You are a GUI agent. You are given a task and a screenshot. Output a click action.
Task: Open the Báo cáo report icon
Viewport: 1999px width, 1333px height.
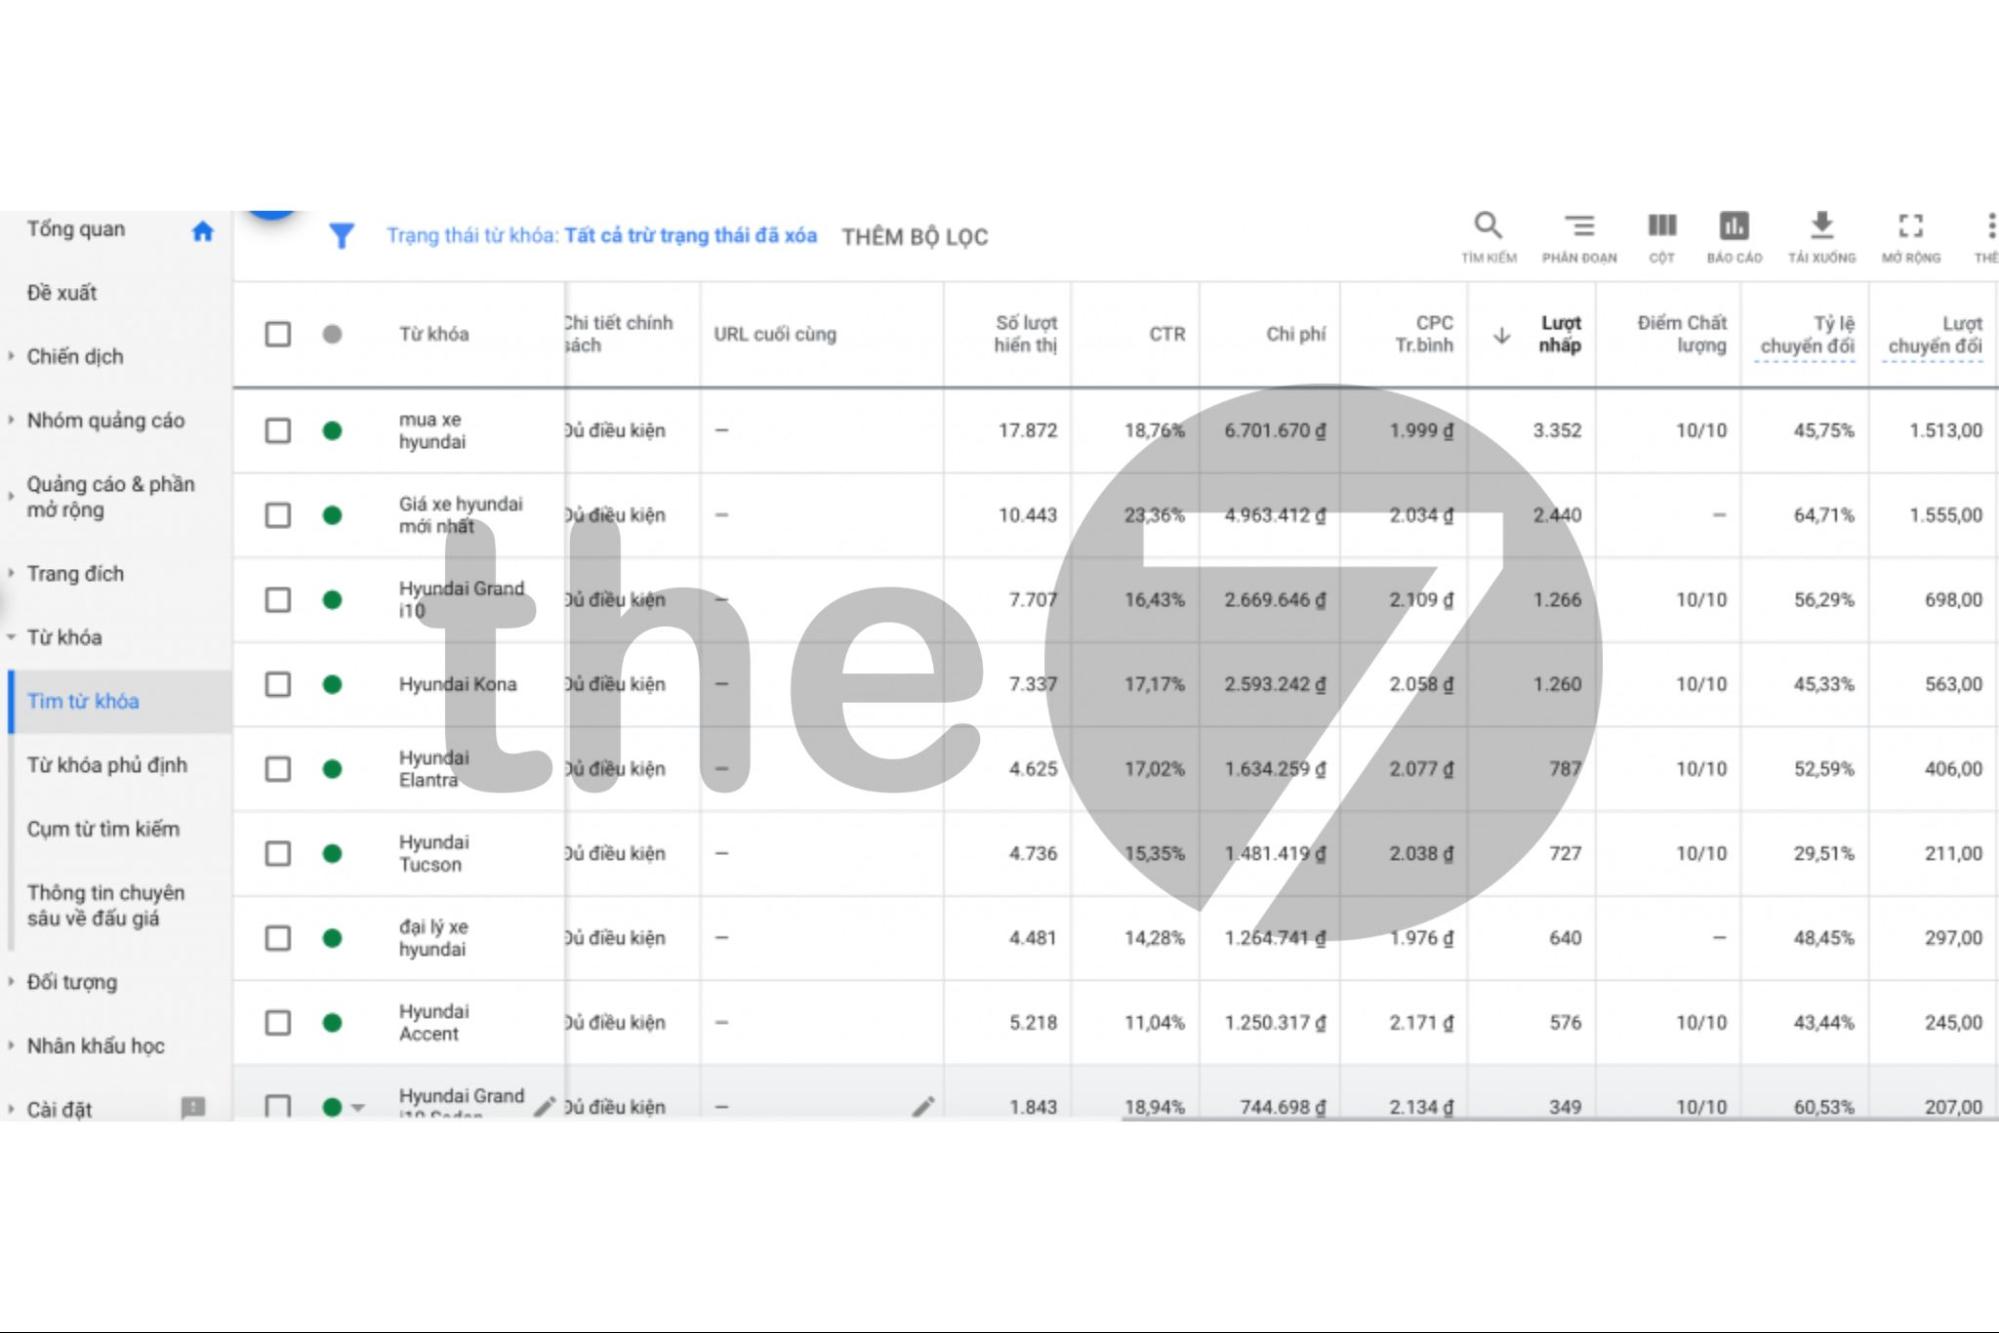tap(1734, 226)
